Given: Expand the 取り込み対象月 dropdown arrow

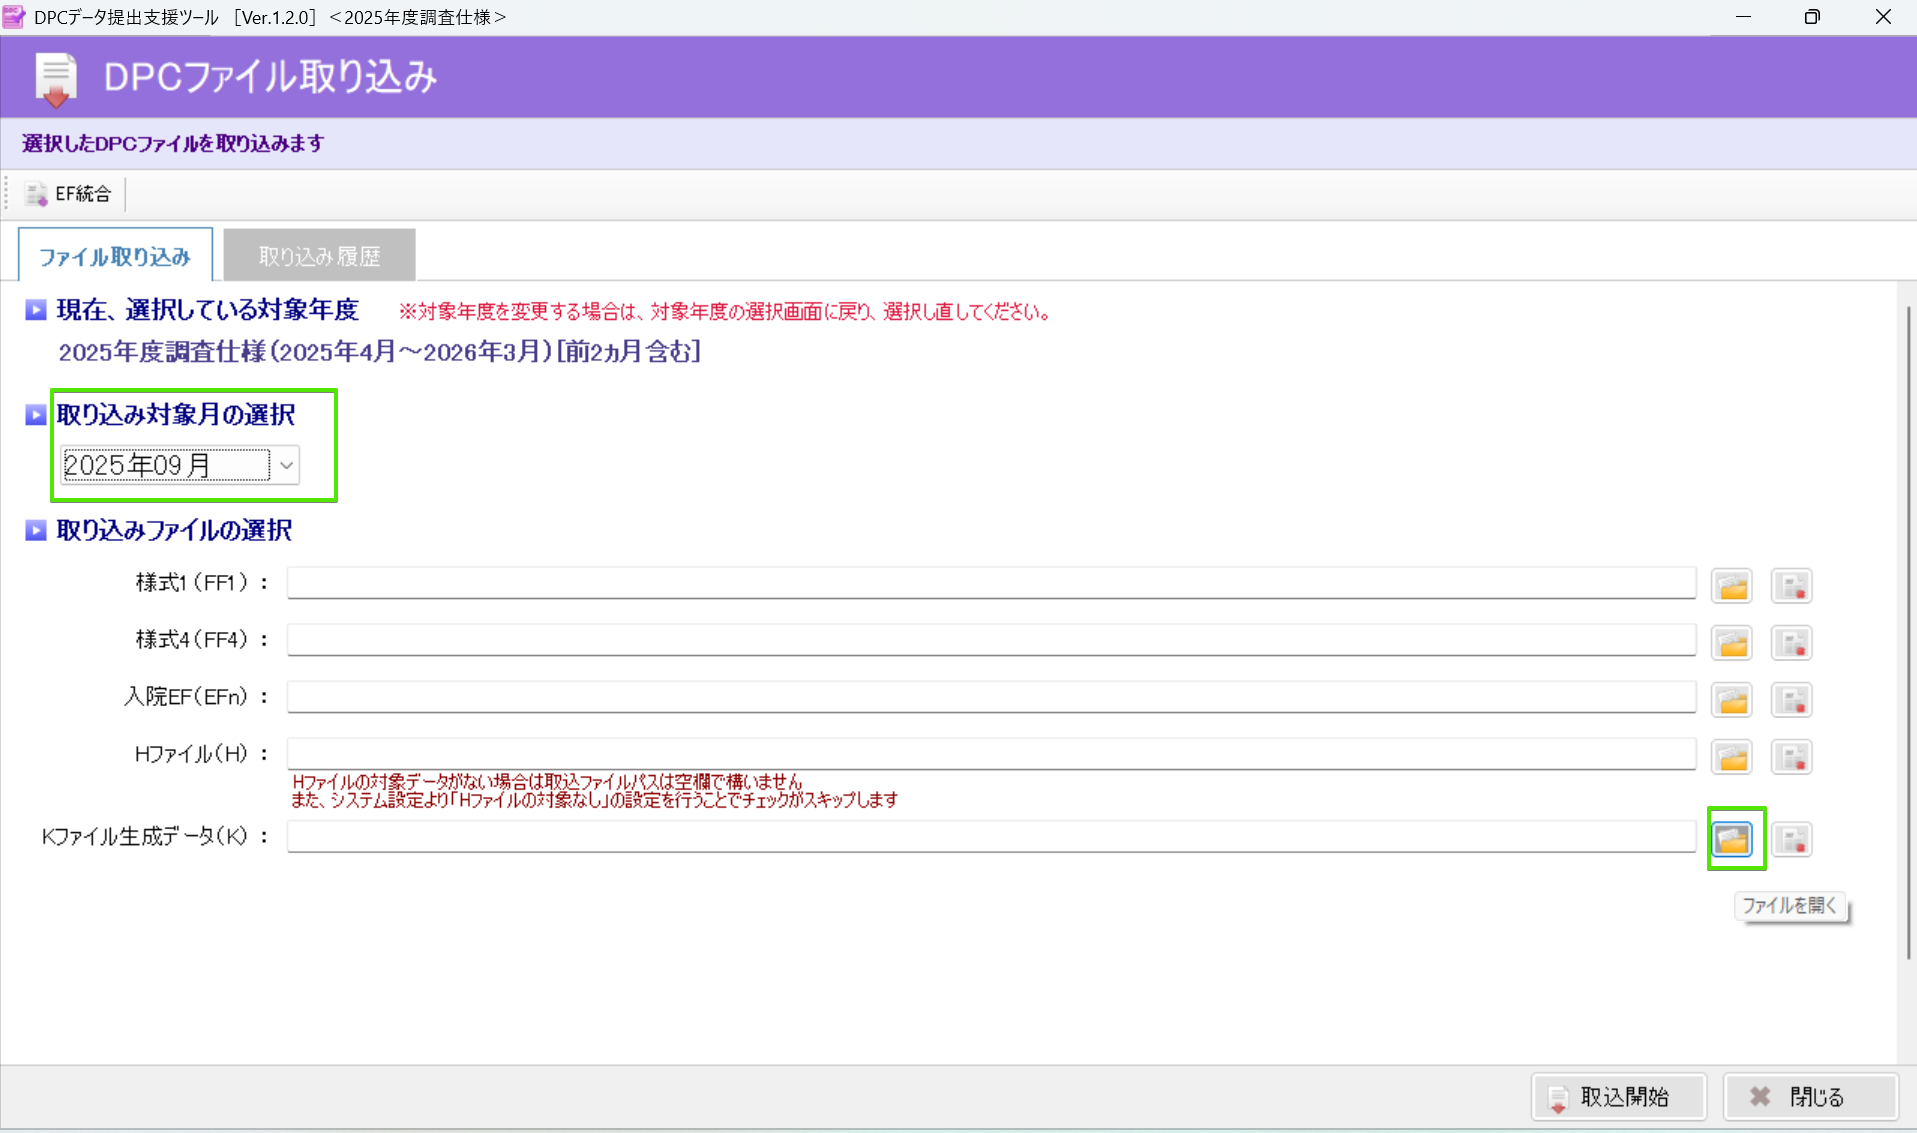Looking at the screenshot, I should pos(286,465).
